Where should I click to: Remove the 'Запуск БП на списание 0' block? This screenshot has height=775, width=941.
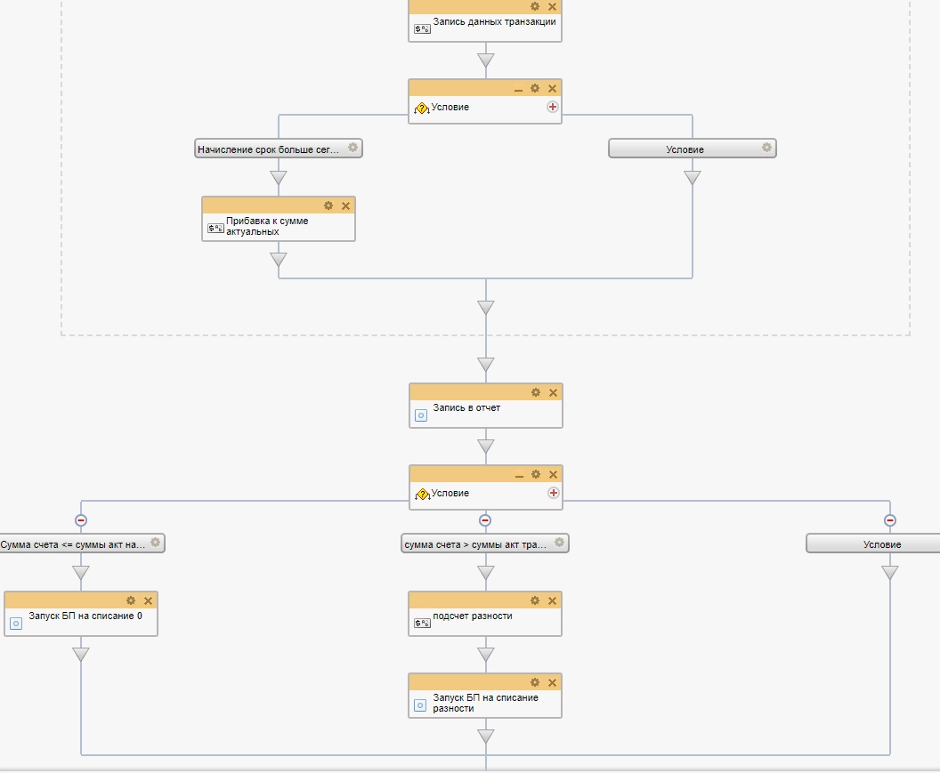pyautogui.click(x=148, y=600)
